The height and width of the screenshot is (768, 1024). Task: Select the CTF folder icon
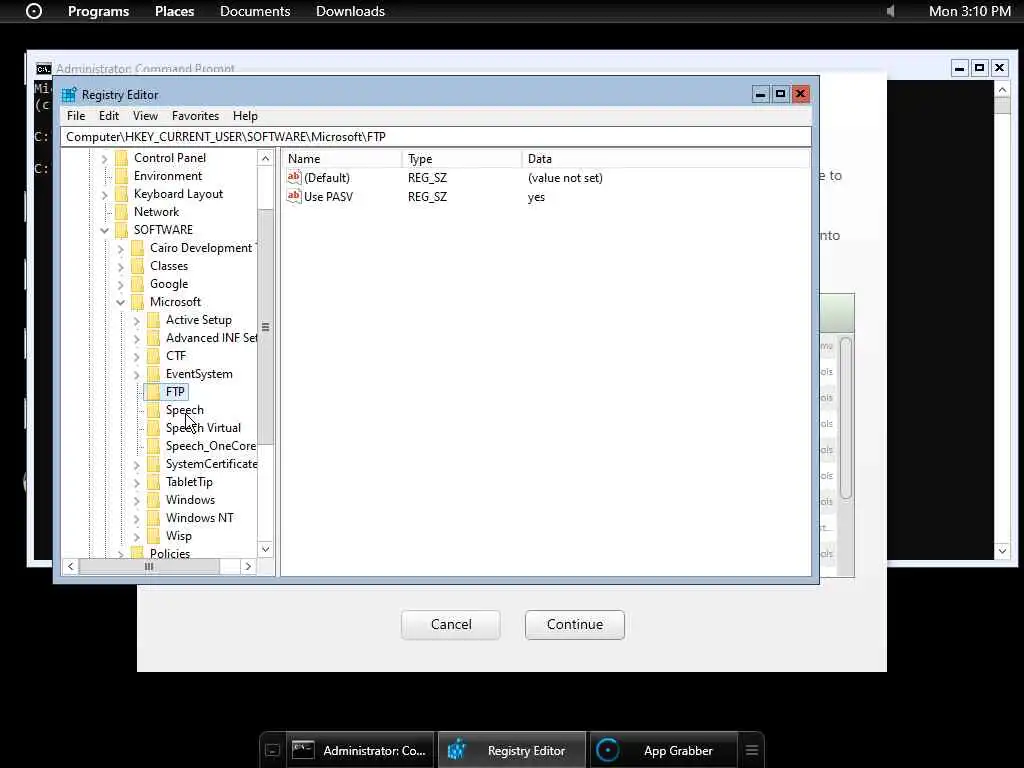tap(153, 355)
